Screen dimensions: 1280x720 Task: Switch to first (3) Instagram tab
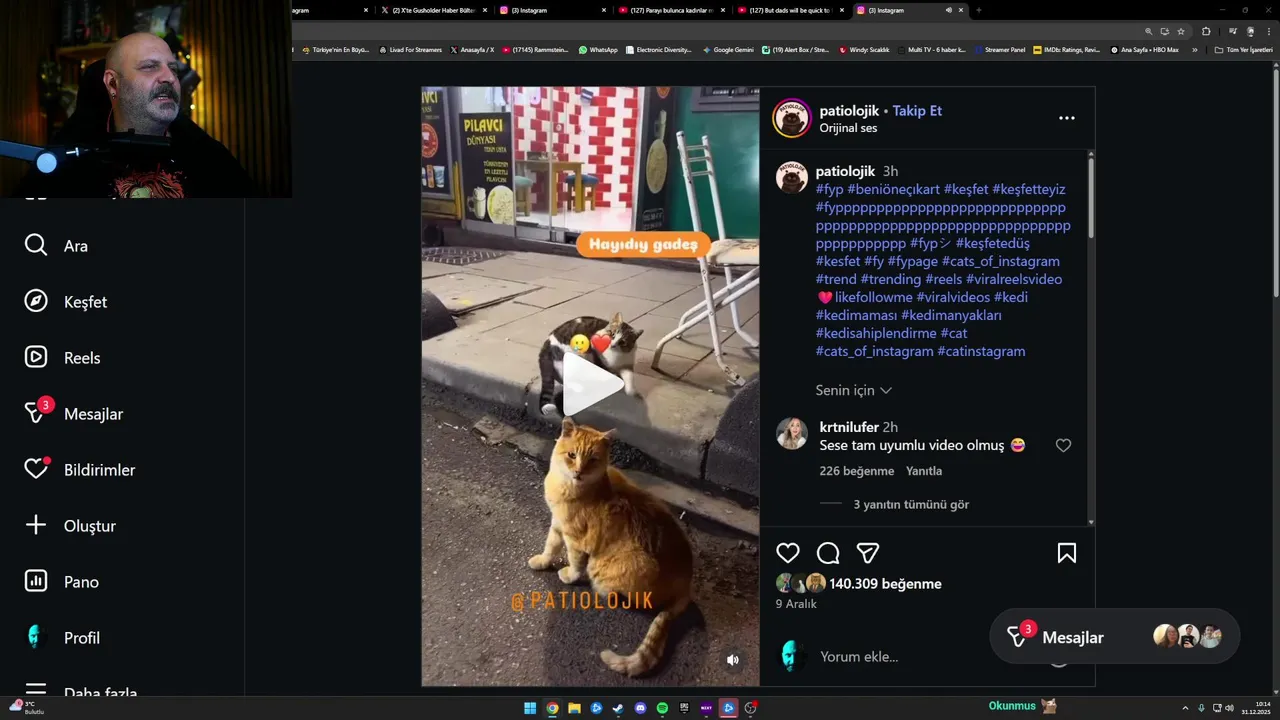click(x=551, y=10)
